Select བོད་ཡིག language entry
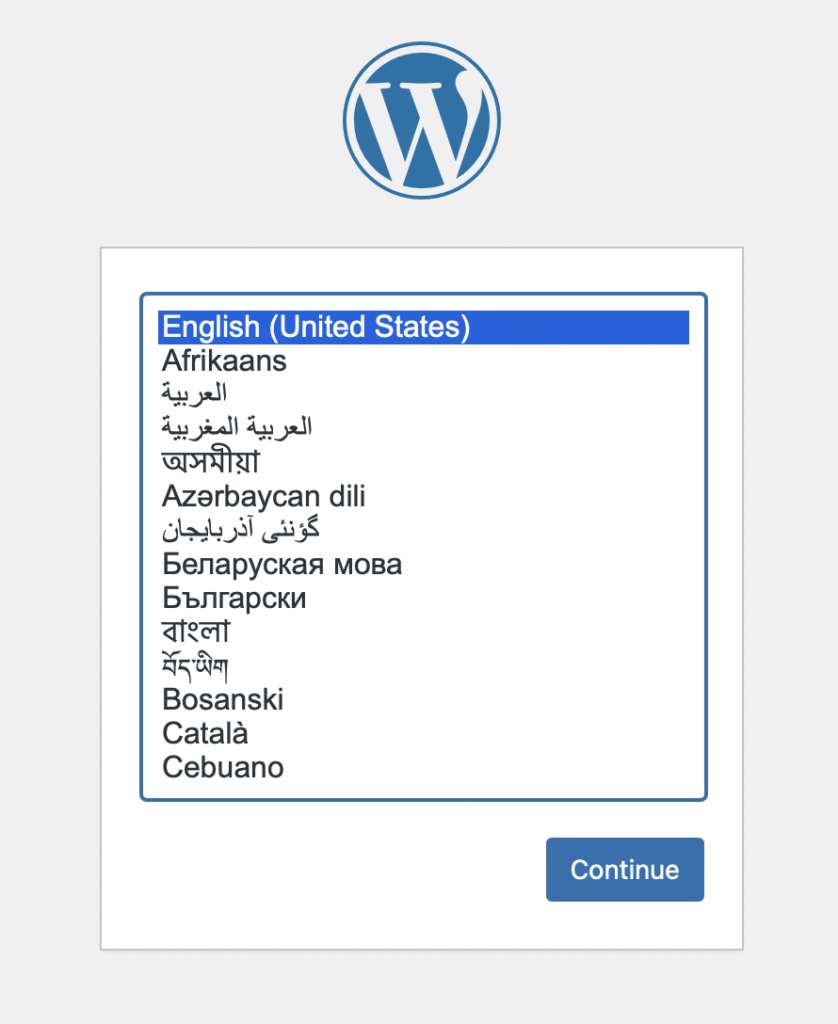The width and height of the screenshot is (838, 1024). pos(423,666)
